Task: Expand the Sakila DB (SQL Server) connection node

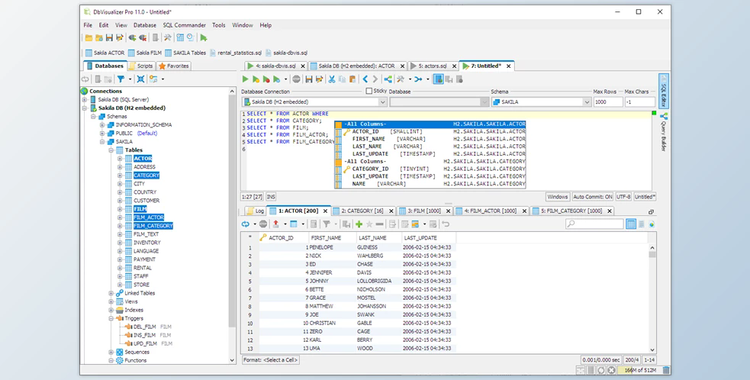Action: (x=85, y=100)
